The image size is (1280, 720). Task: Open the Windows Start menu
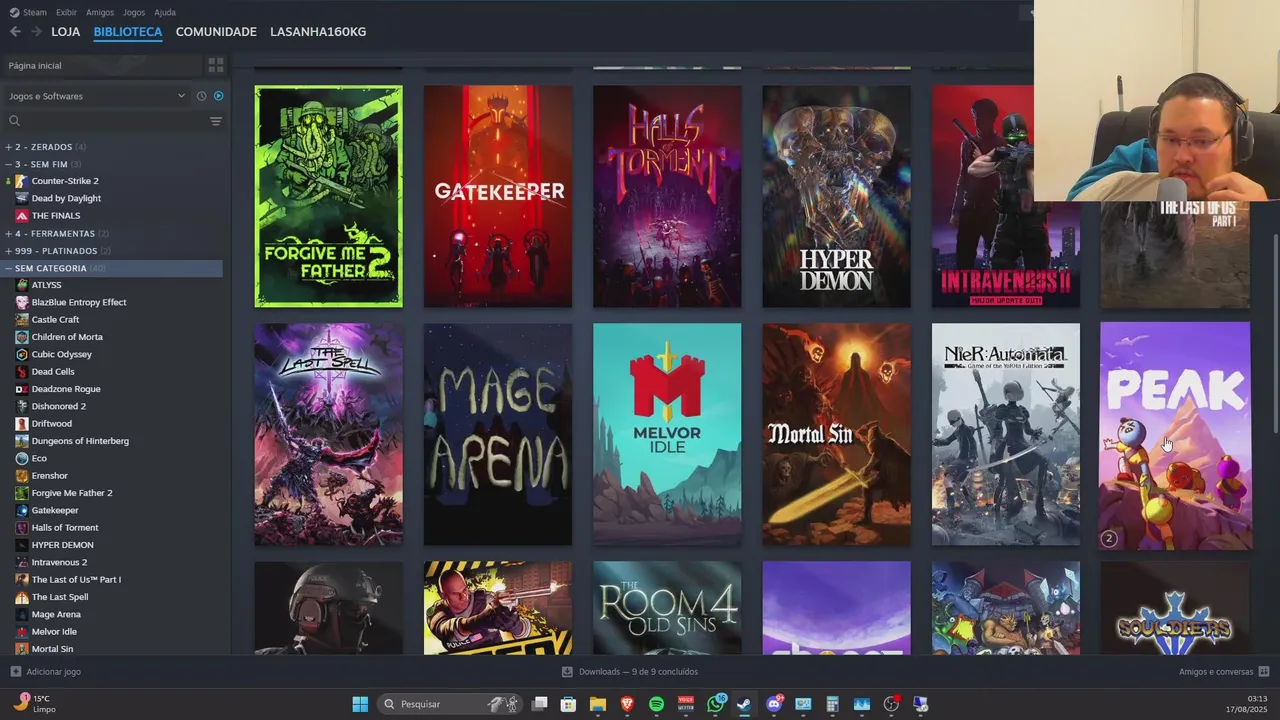[360, 704]
